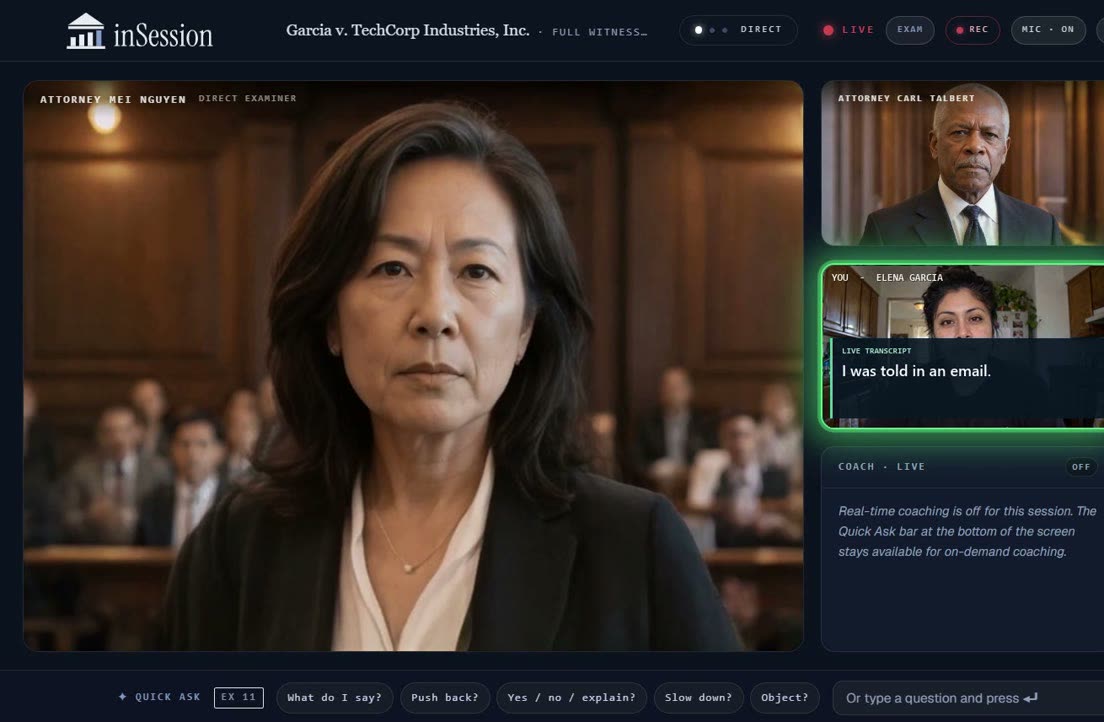This screenshot has width=1104, height=722.
Task: Choose the "Push back?" quick ask chip
Action: click(x=445, y=697)
